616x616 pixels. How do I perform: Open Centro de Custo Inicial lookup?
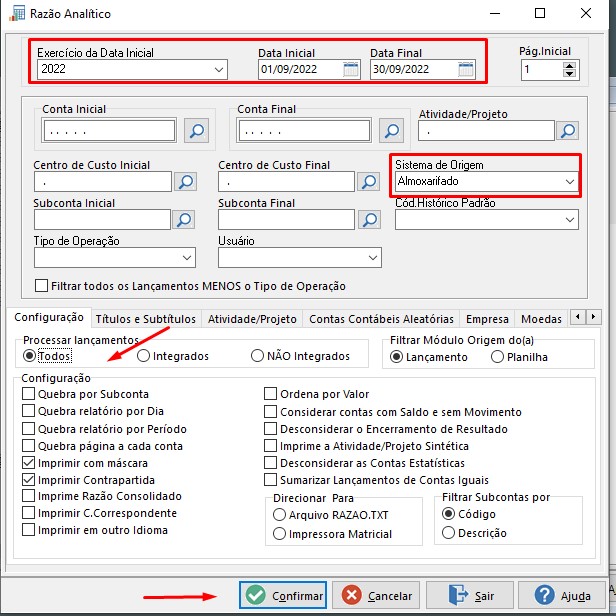tap(185, 182)
